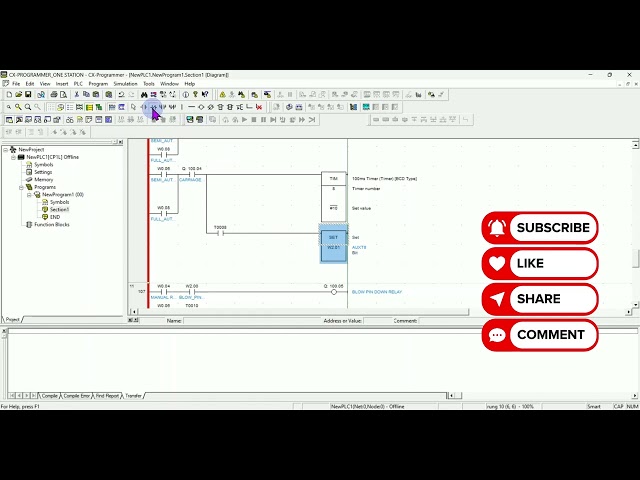This screenshot has width=640, height=480.
Task: Collapse the NewProgram1 (00) node
Action: tap(29, 195)
